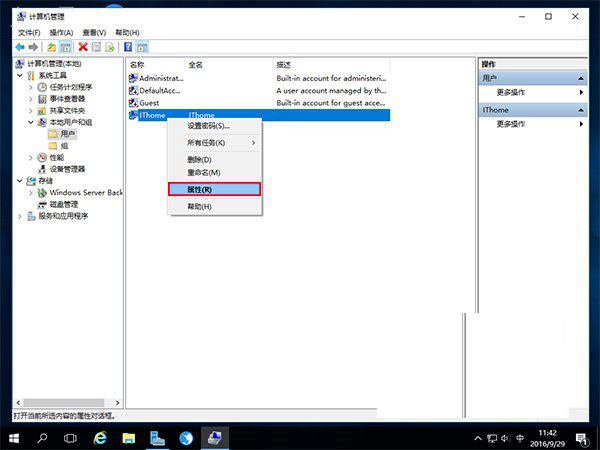Image resolution: width=600 pixels, height=450 pixels.
Task: Click left arrow of tree pane scrollbar
Action: (x=18, y=403)
